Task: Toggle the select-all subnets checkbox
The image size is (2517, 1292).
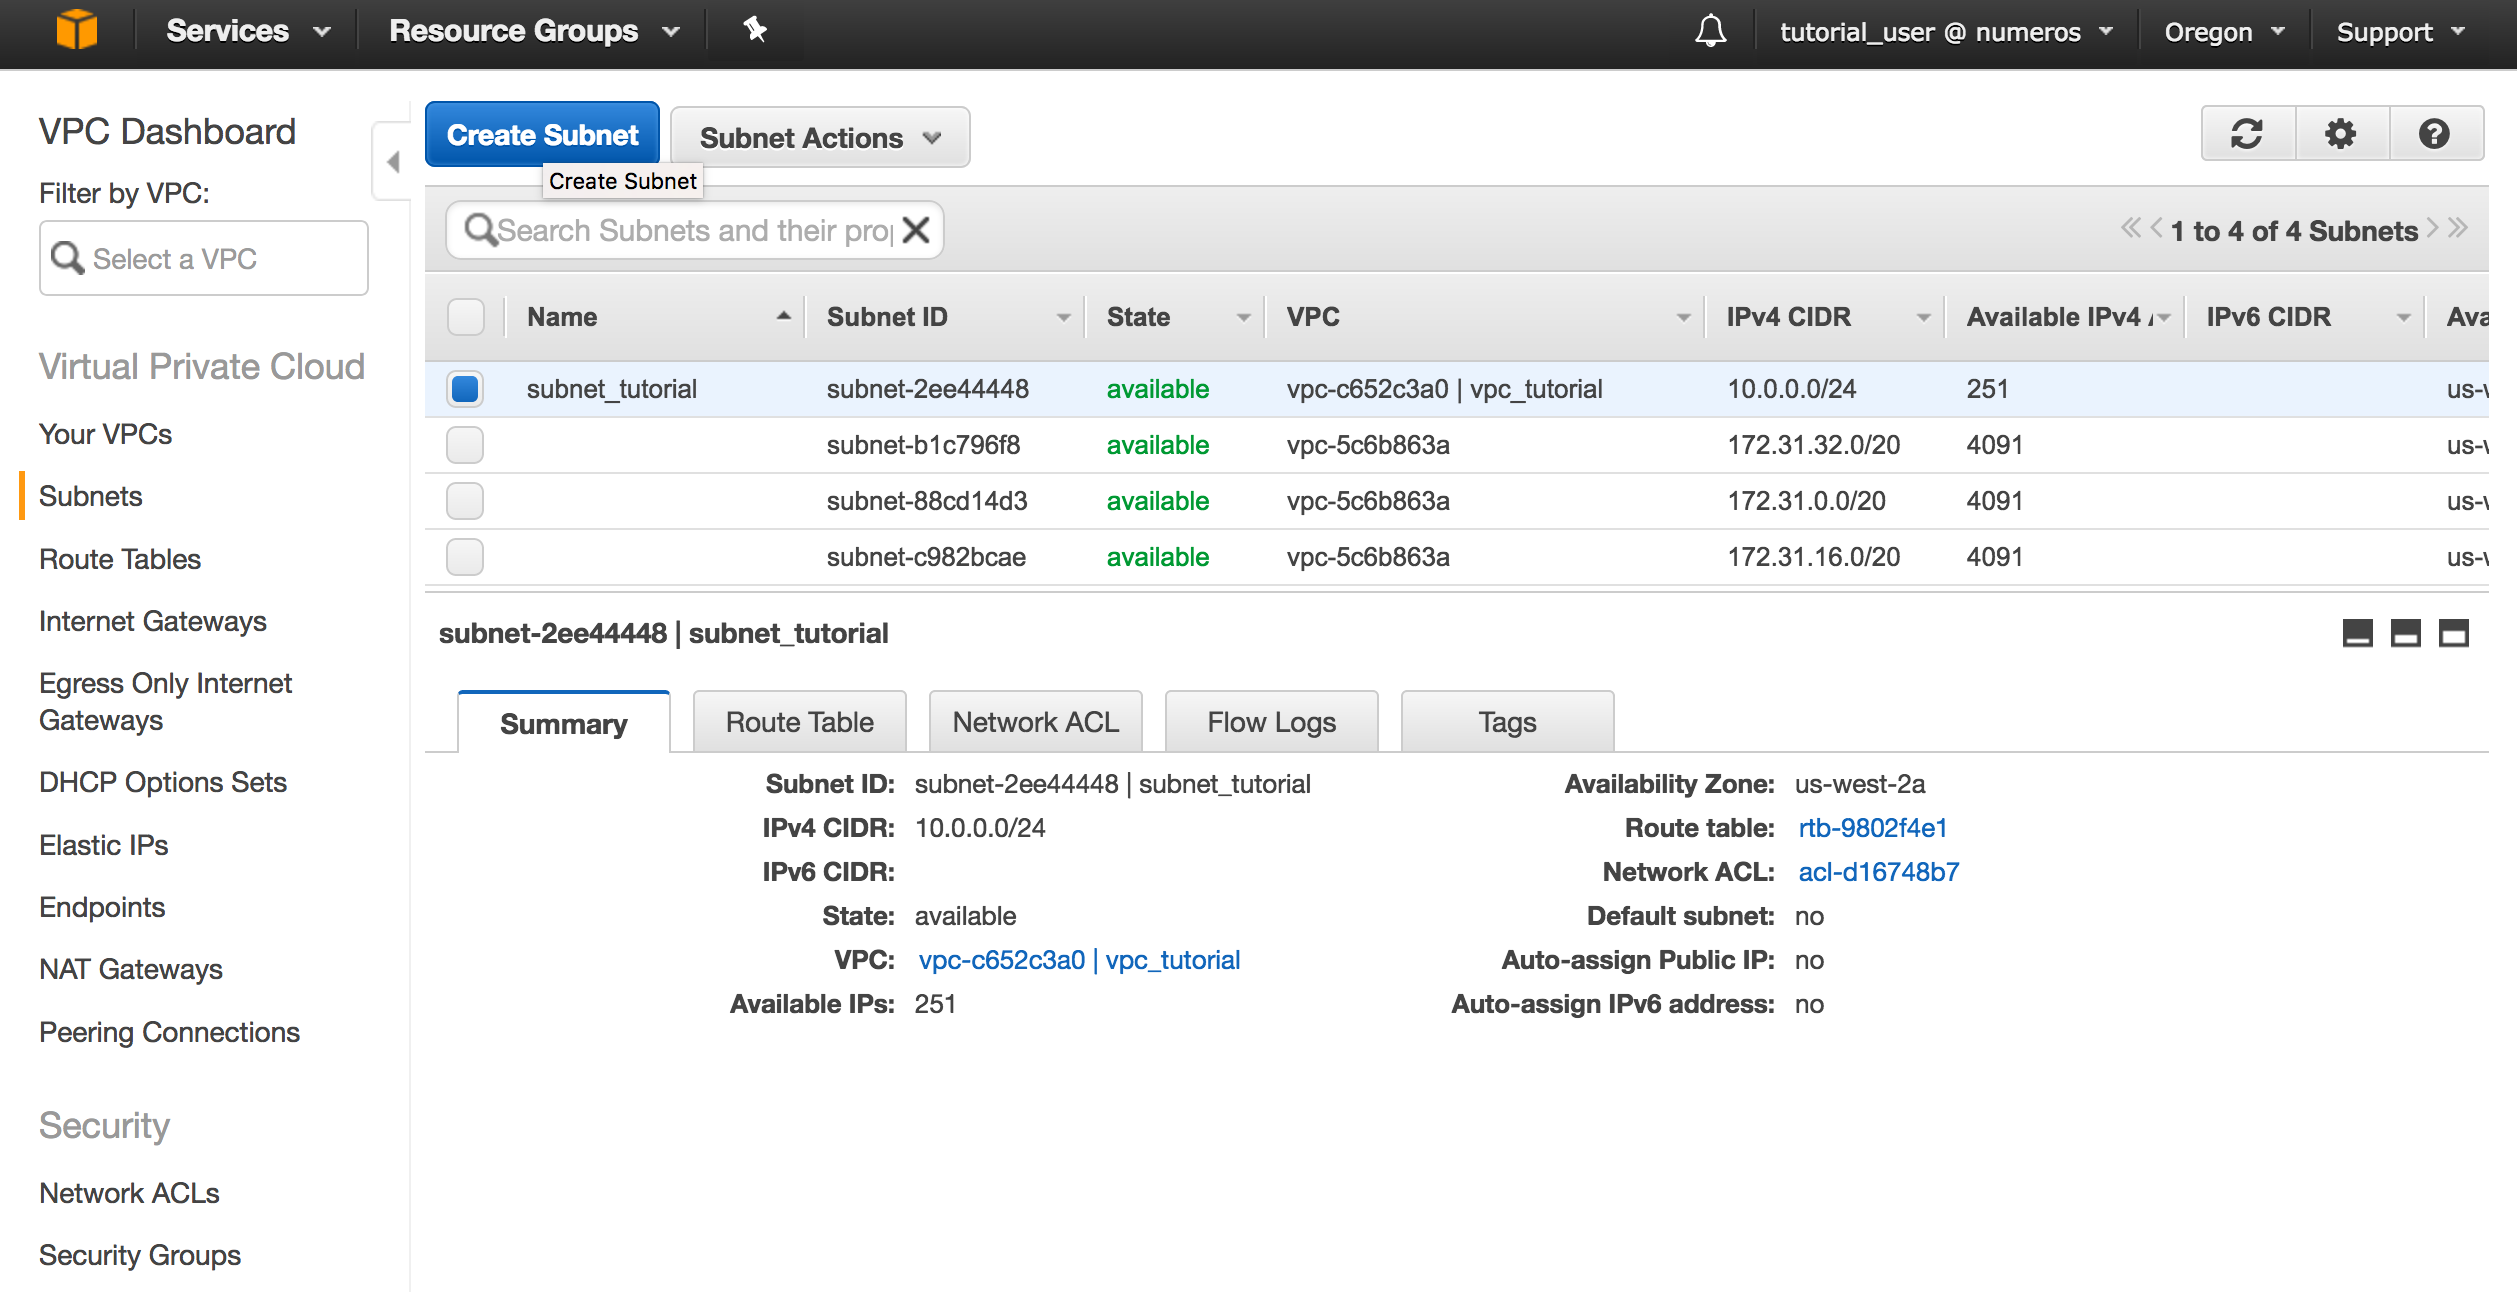Action: coord(465,317)
